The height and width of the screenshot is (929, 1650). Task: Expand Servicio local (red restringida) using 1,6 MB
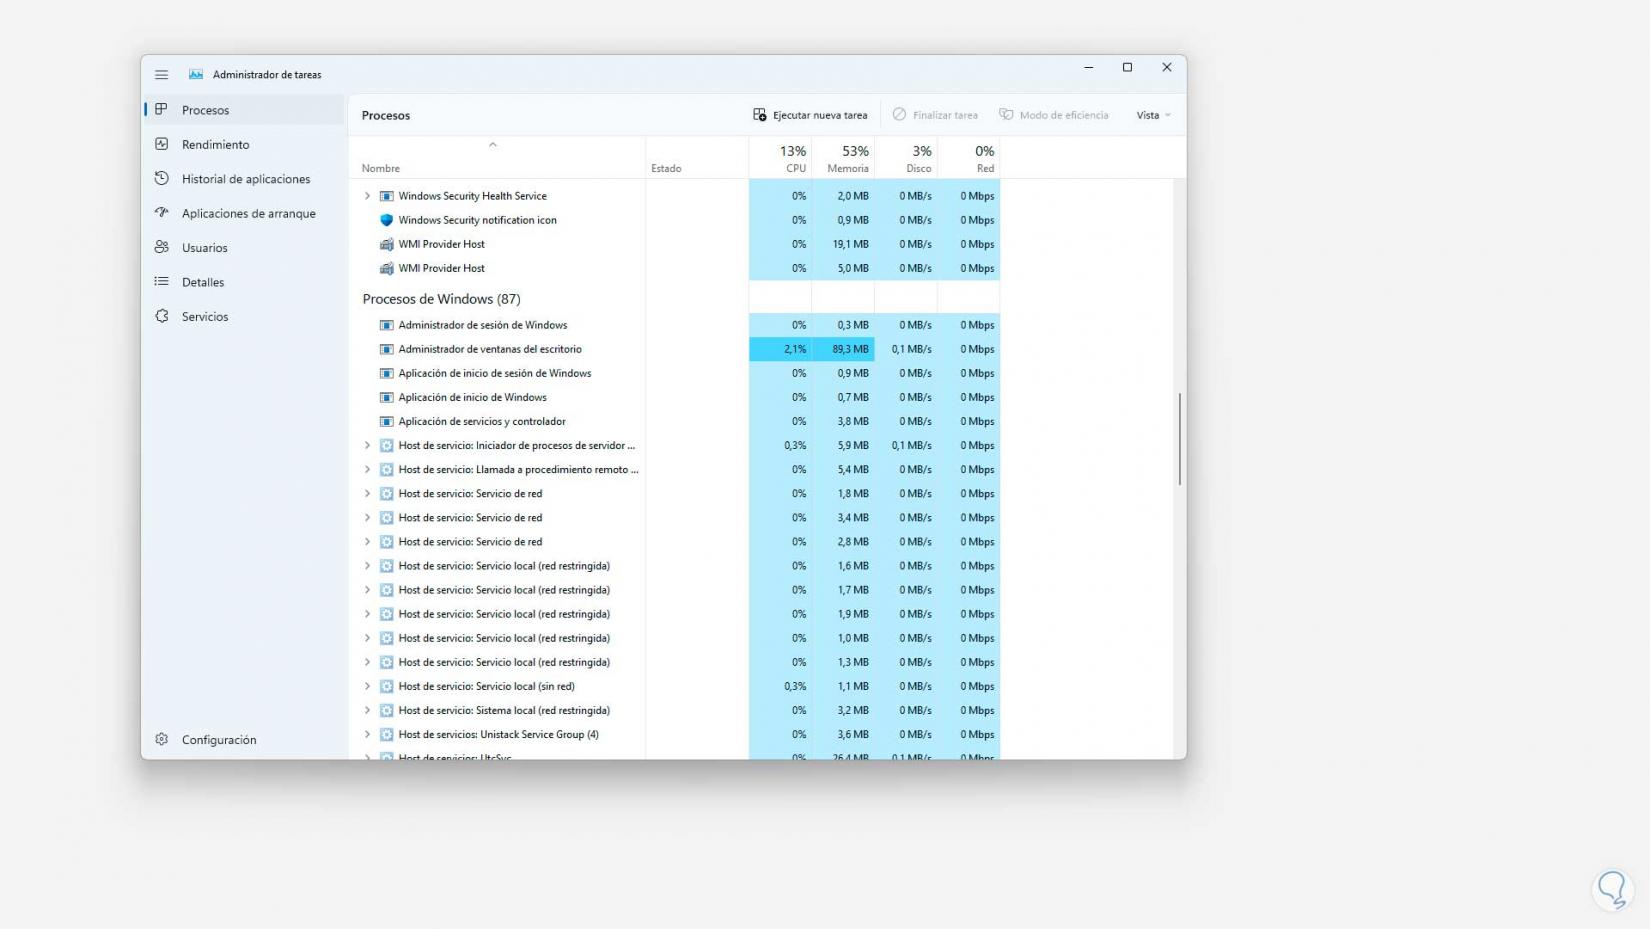(x=367, y=566)
